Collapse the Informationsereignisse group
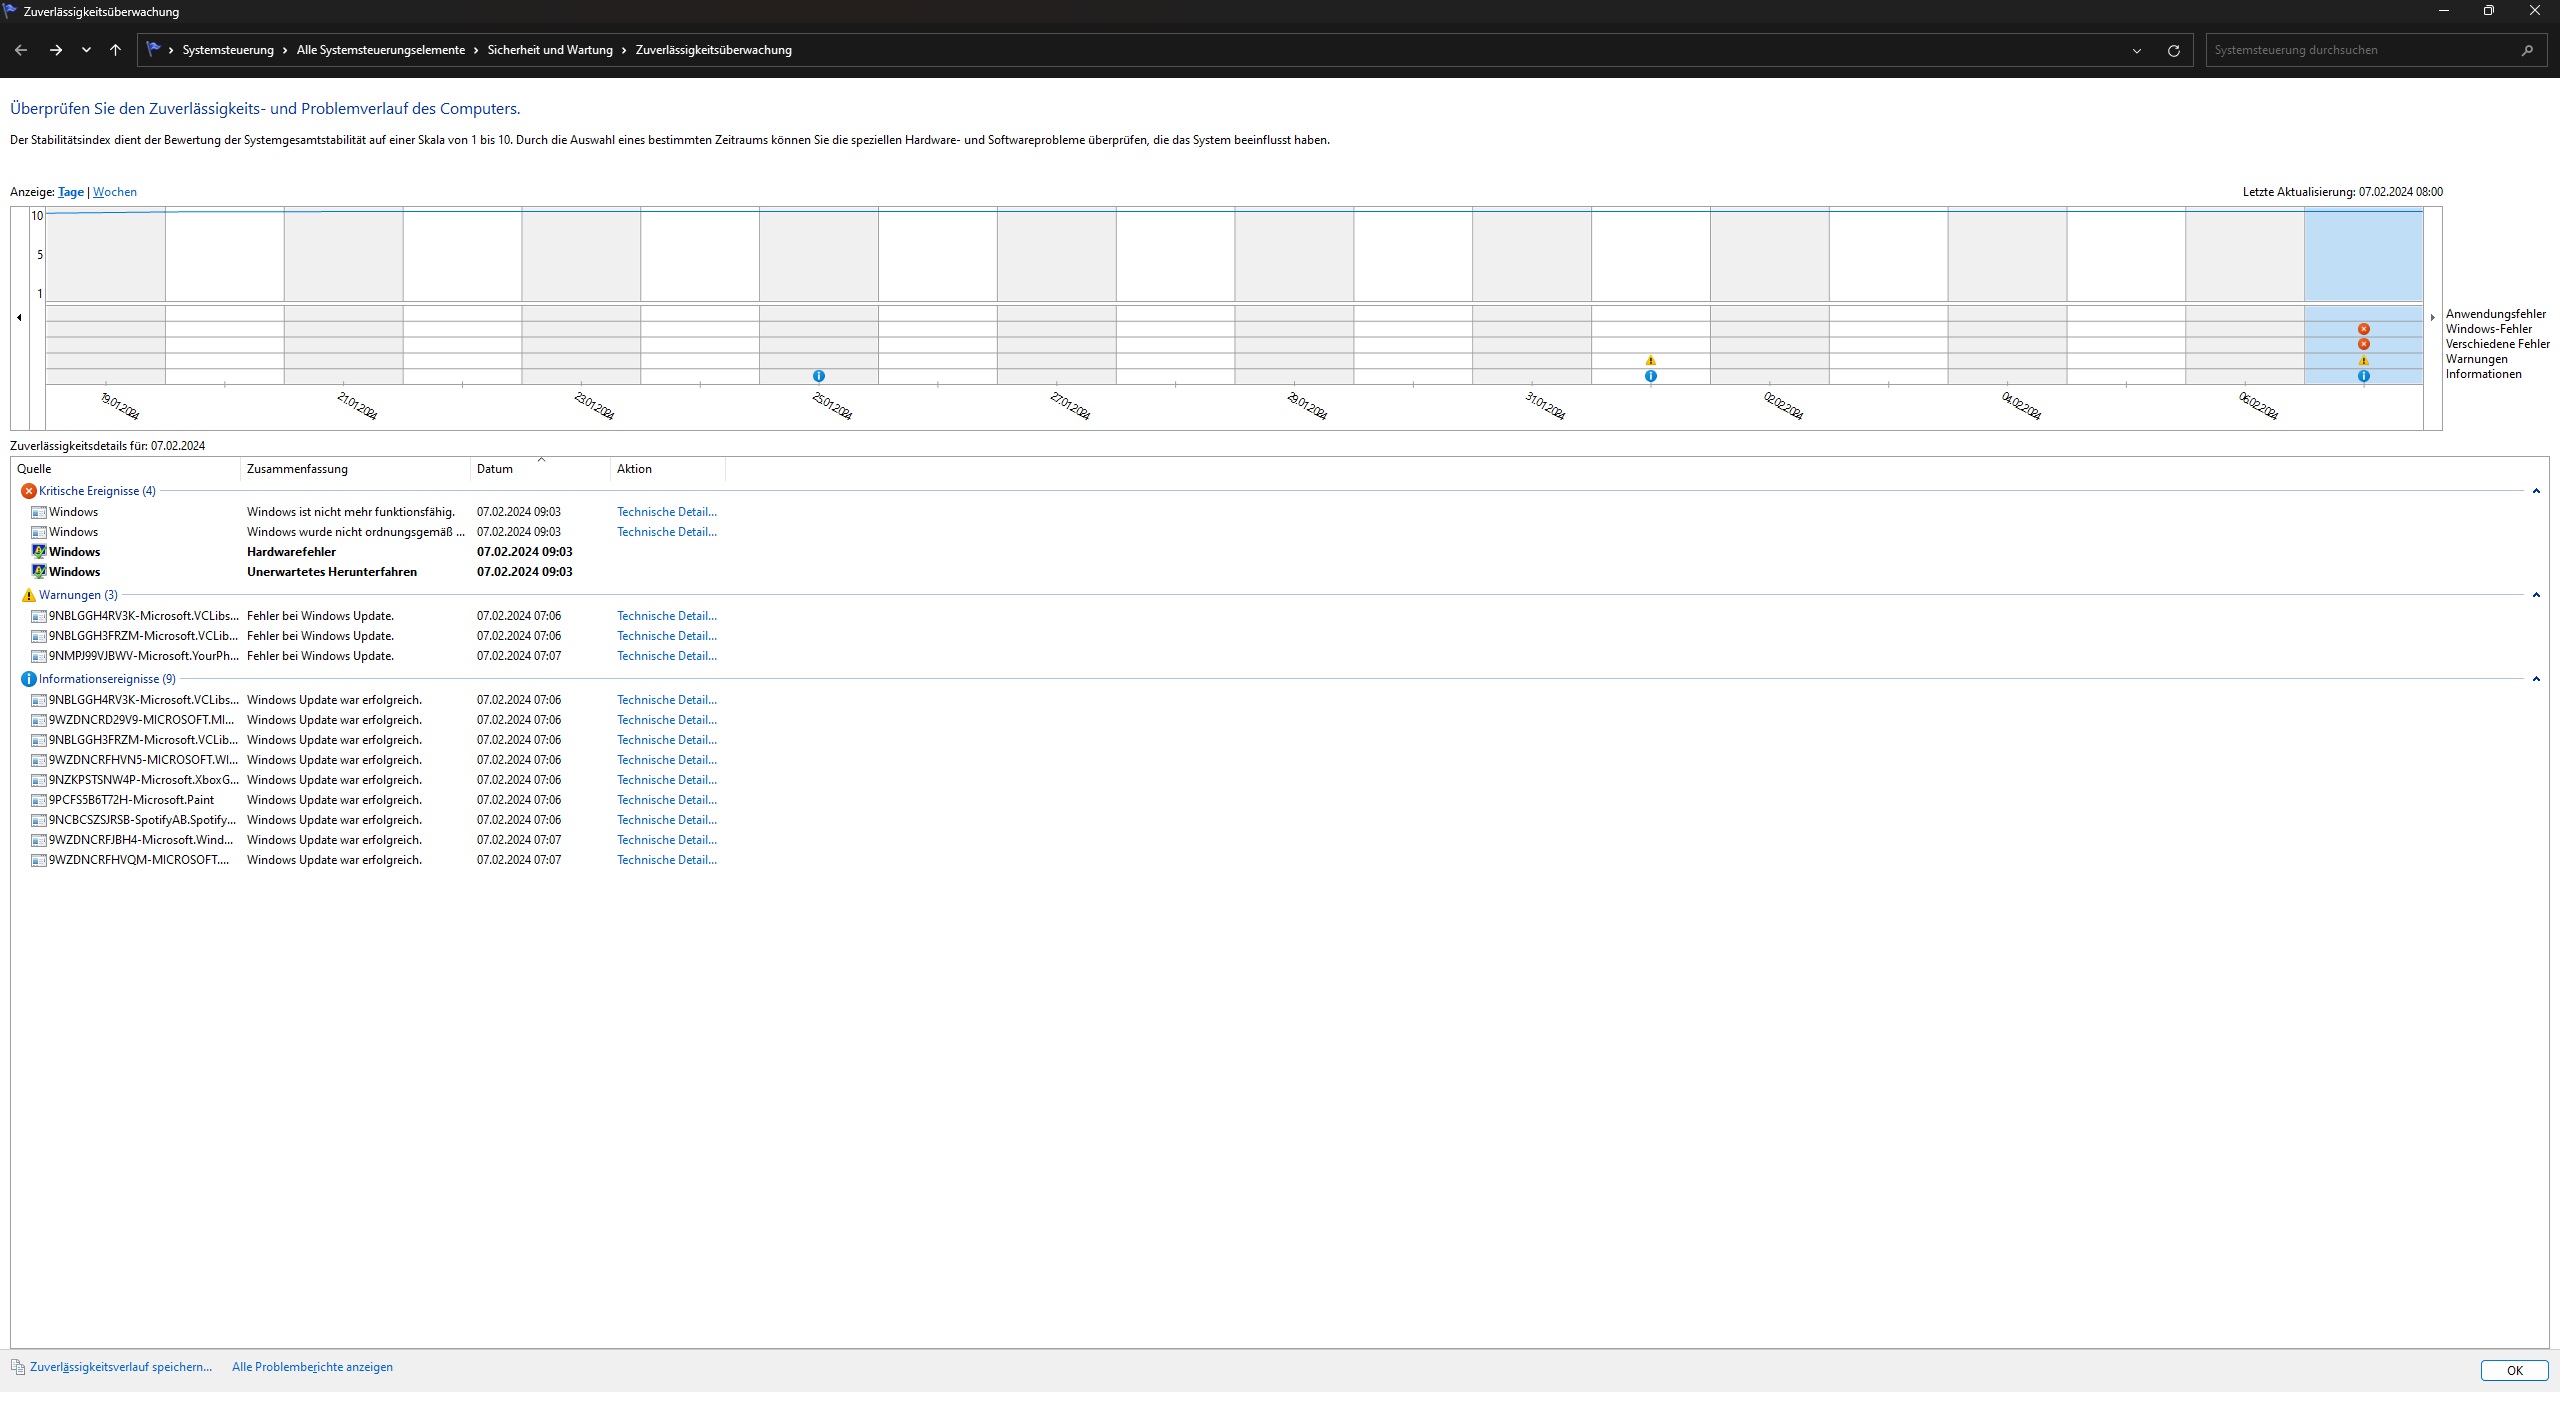Viewport: 2560px width, 1404px height. click(x=2535, y=679)
